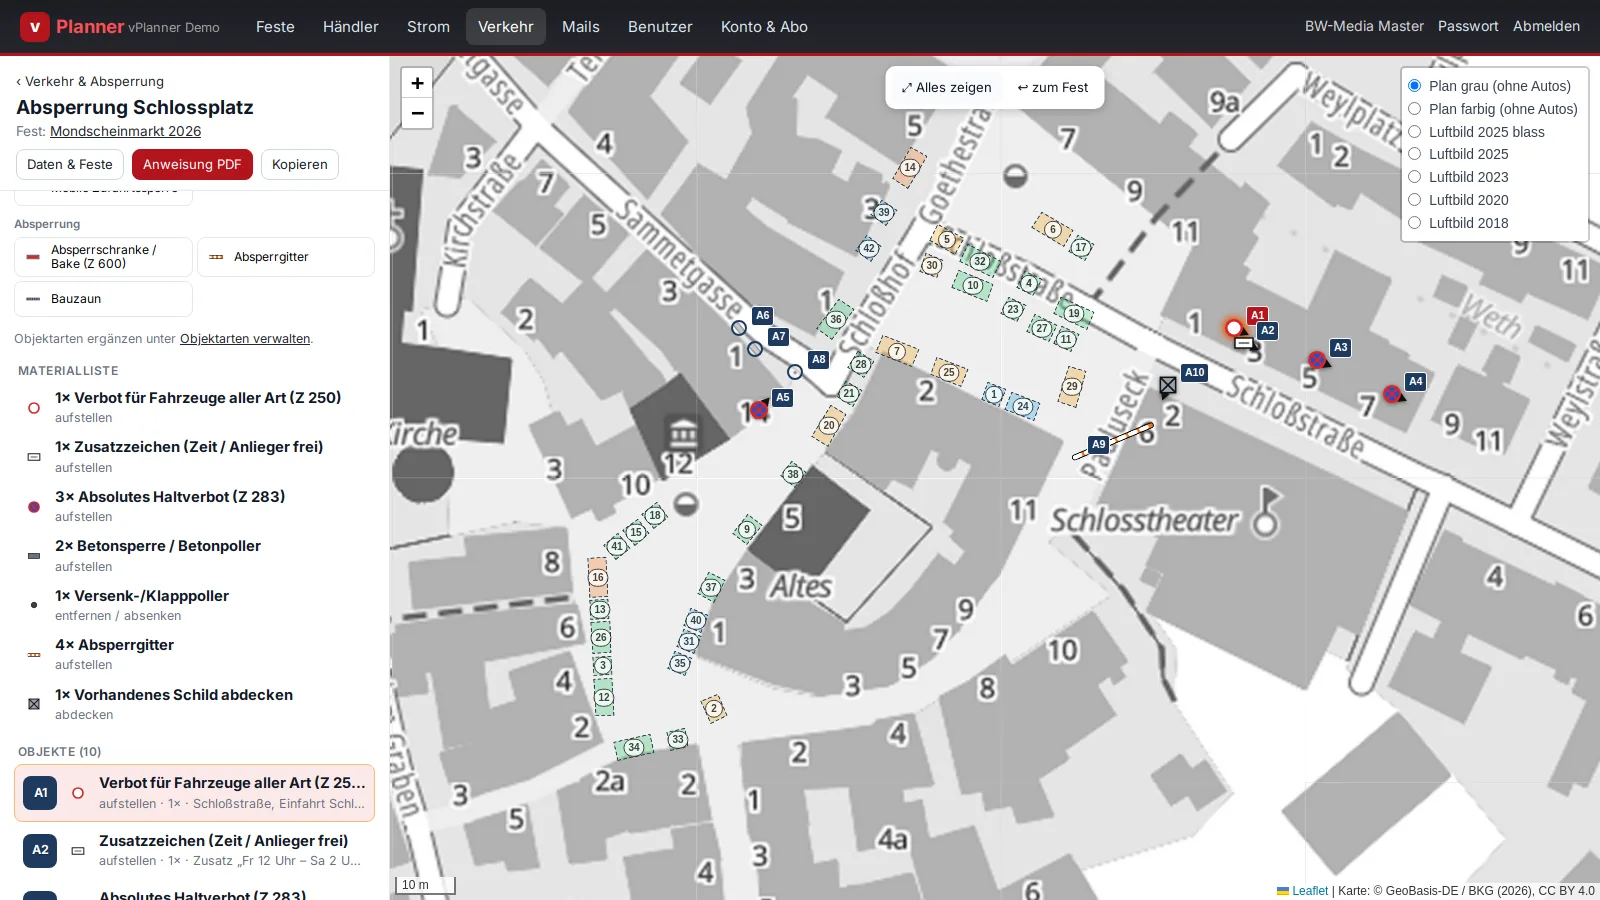Zoom in the map with plus button
Image resolution: width=1600 pixels, height=900 pixels.
point(417,83)
